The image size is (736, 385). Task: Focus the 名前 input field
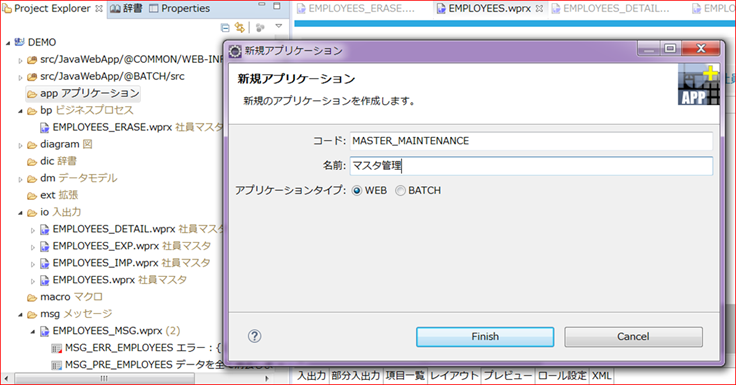point(531,166)
